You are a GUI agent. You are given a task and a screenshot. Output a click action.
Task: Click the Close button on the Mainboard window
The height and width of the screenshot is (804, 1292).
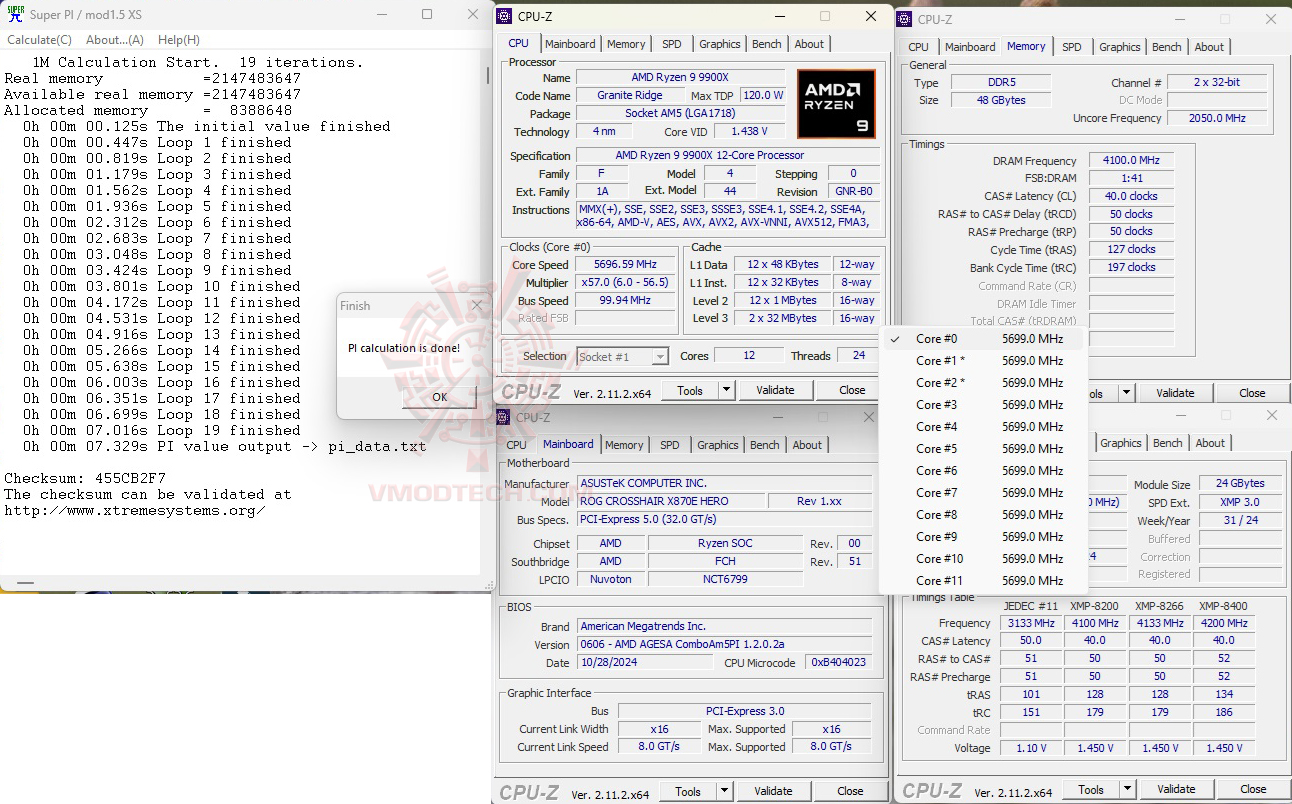[851, 790]
